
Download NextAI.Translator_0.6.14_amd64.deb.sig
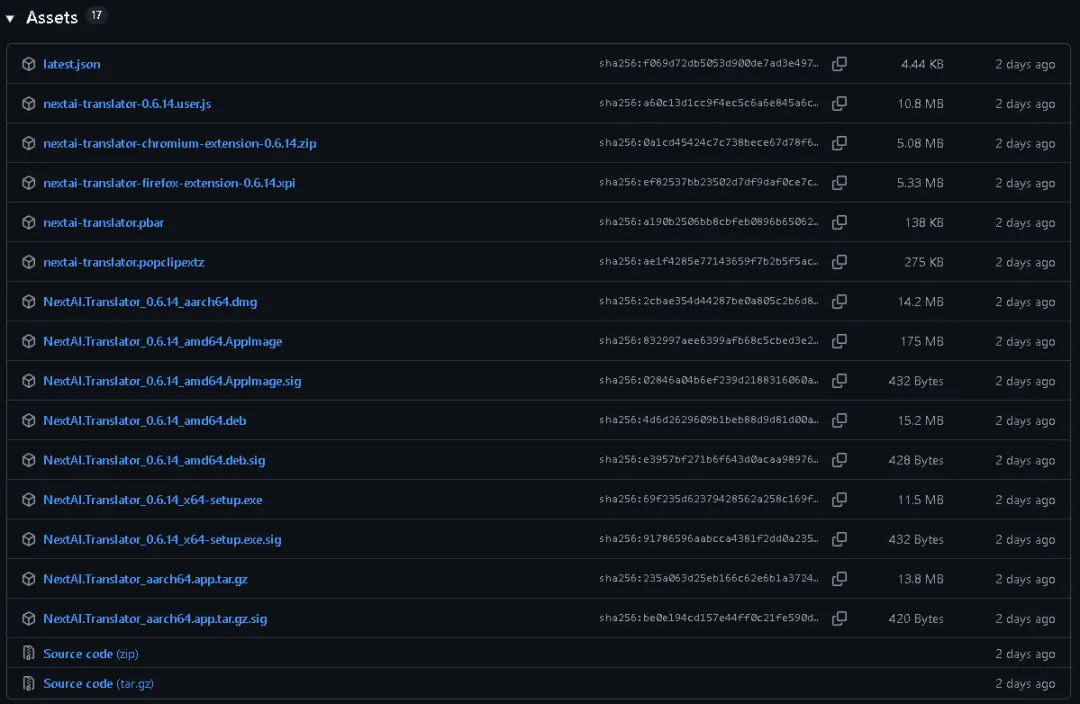coord(154,460)
